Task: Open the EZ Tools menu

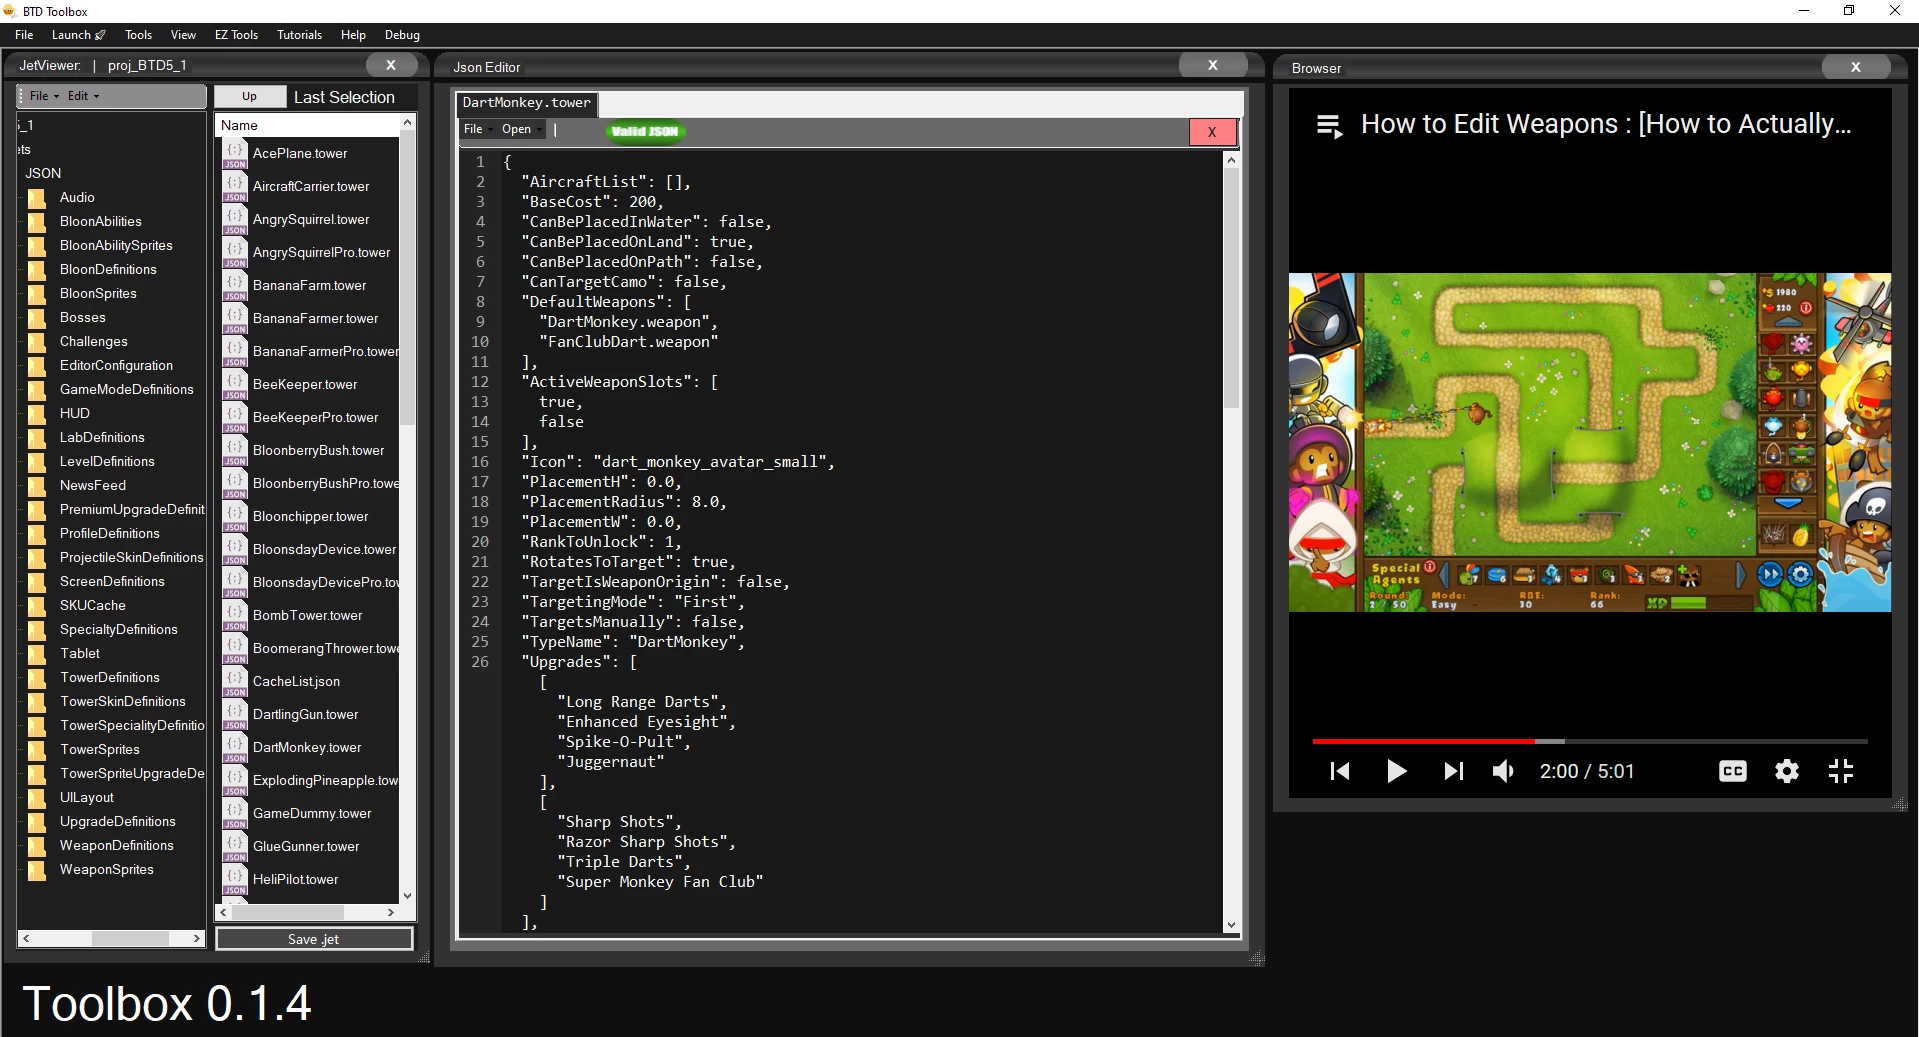Action: pyautogui.click(x=236, y=35)
